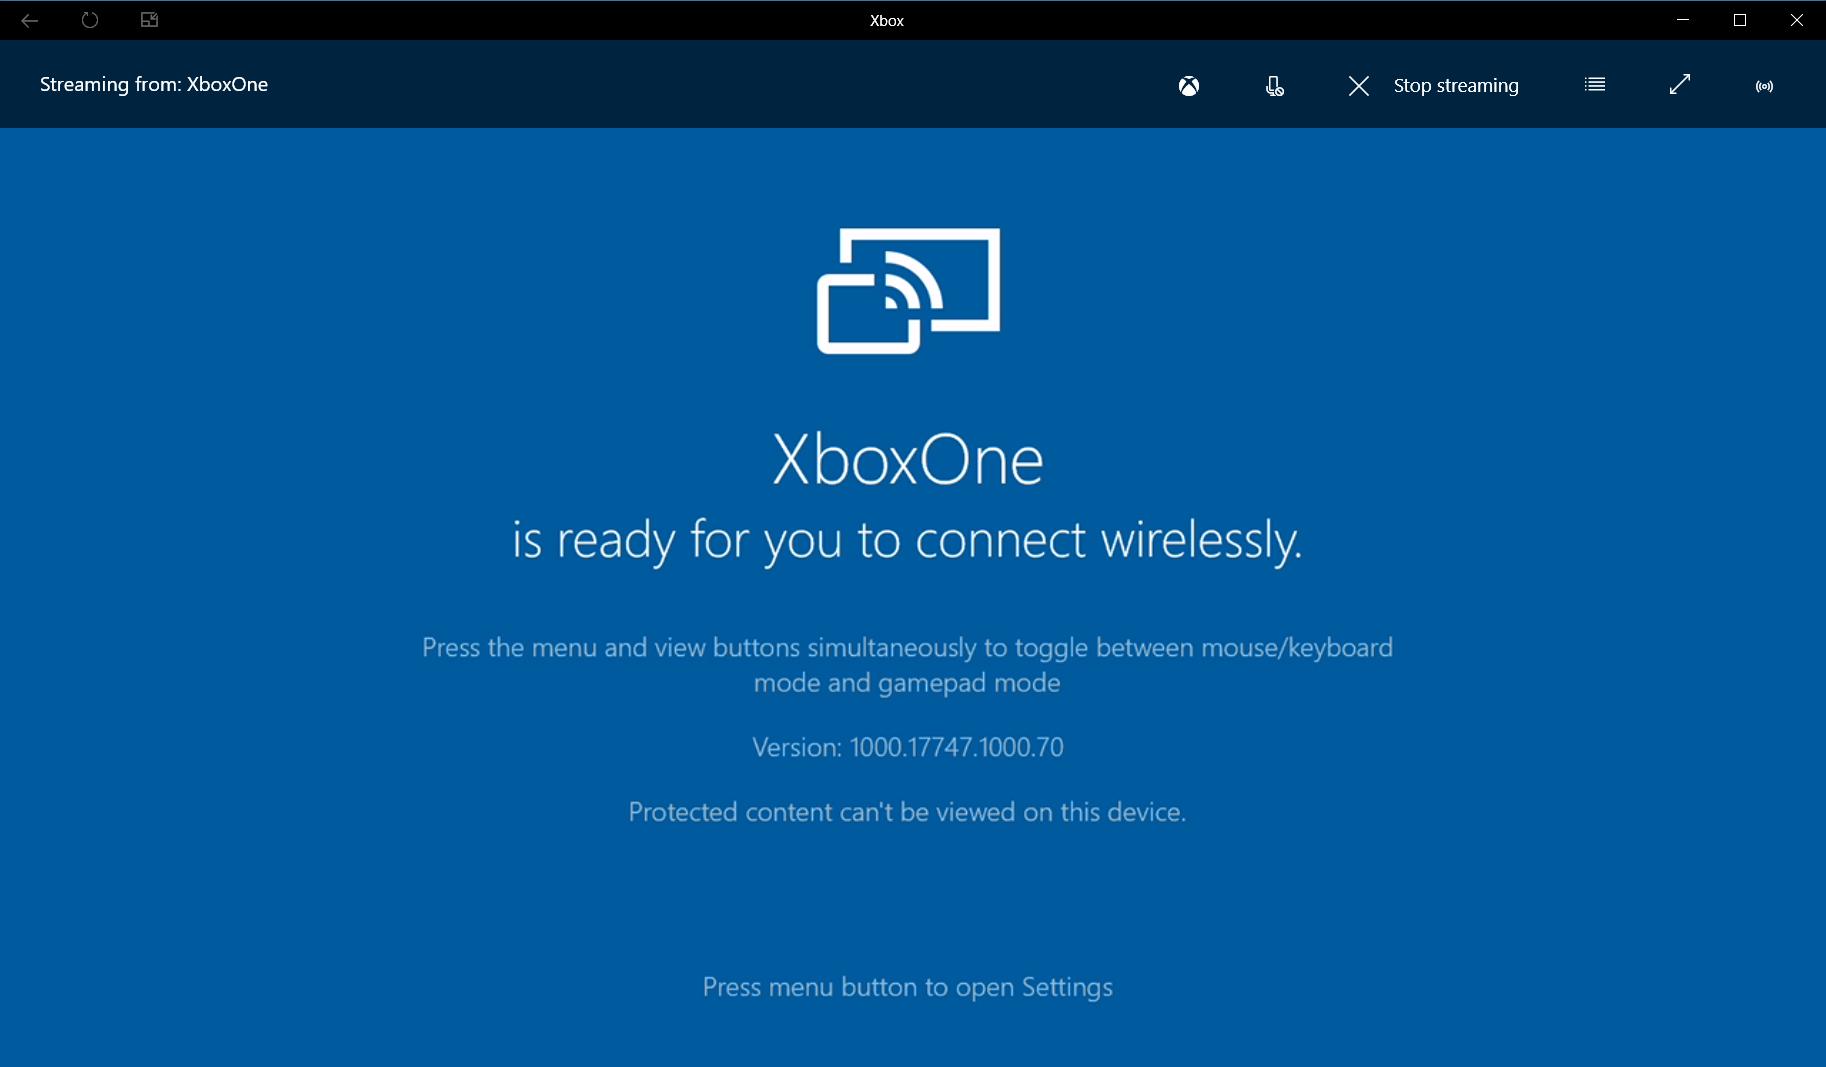Enter full screen with the expand arrow icon
The image size is (1826, 1067).
[1680, 85]
